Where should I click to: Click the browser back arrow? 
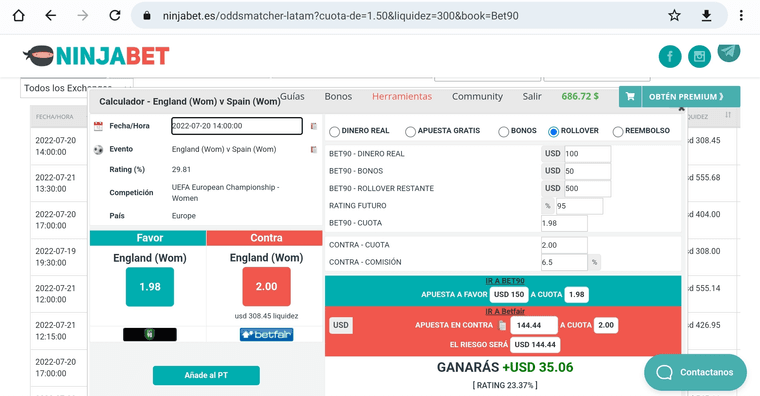tap(50, 16)
